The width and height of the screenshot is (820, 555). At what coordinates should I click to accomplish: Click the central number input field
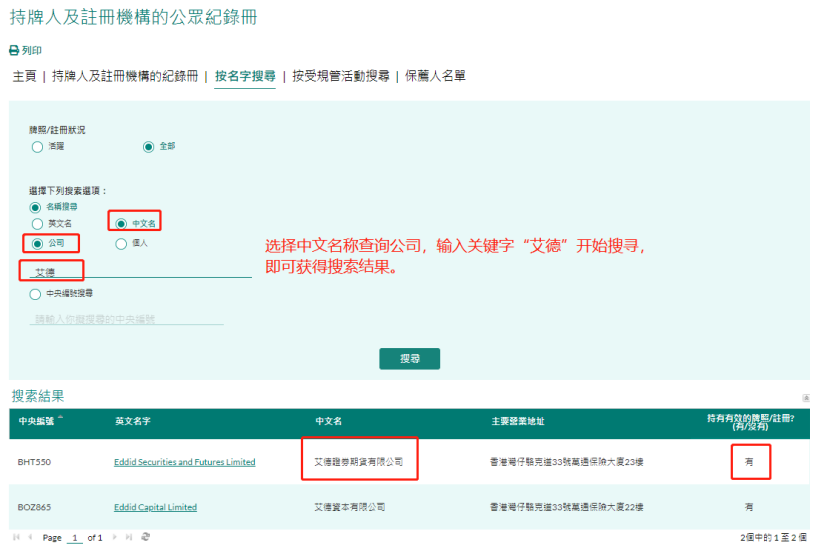tap(127, 319)
